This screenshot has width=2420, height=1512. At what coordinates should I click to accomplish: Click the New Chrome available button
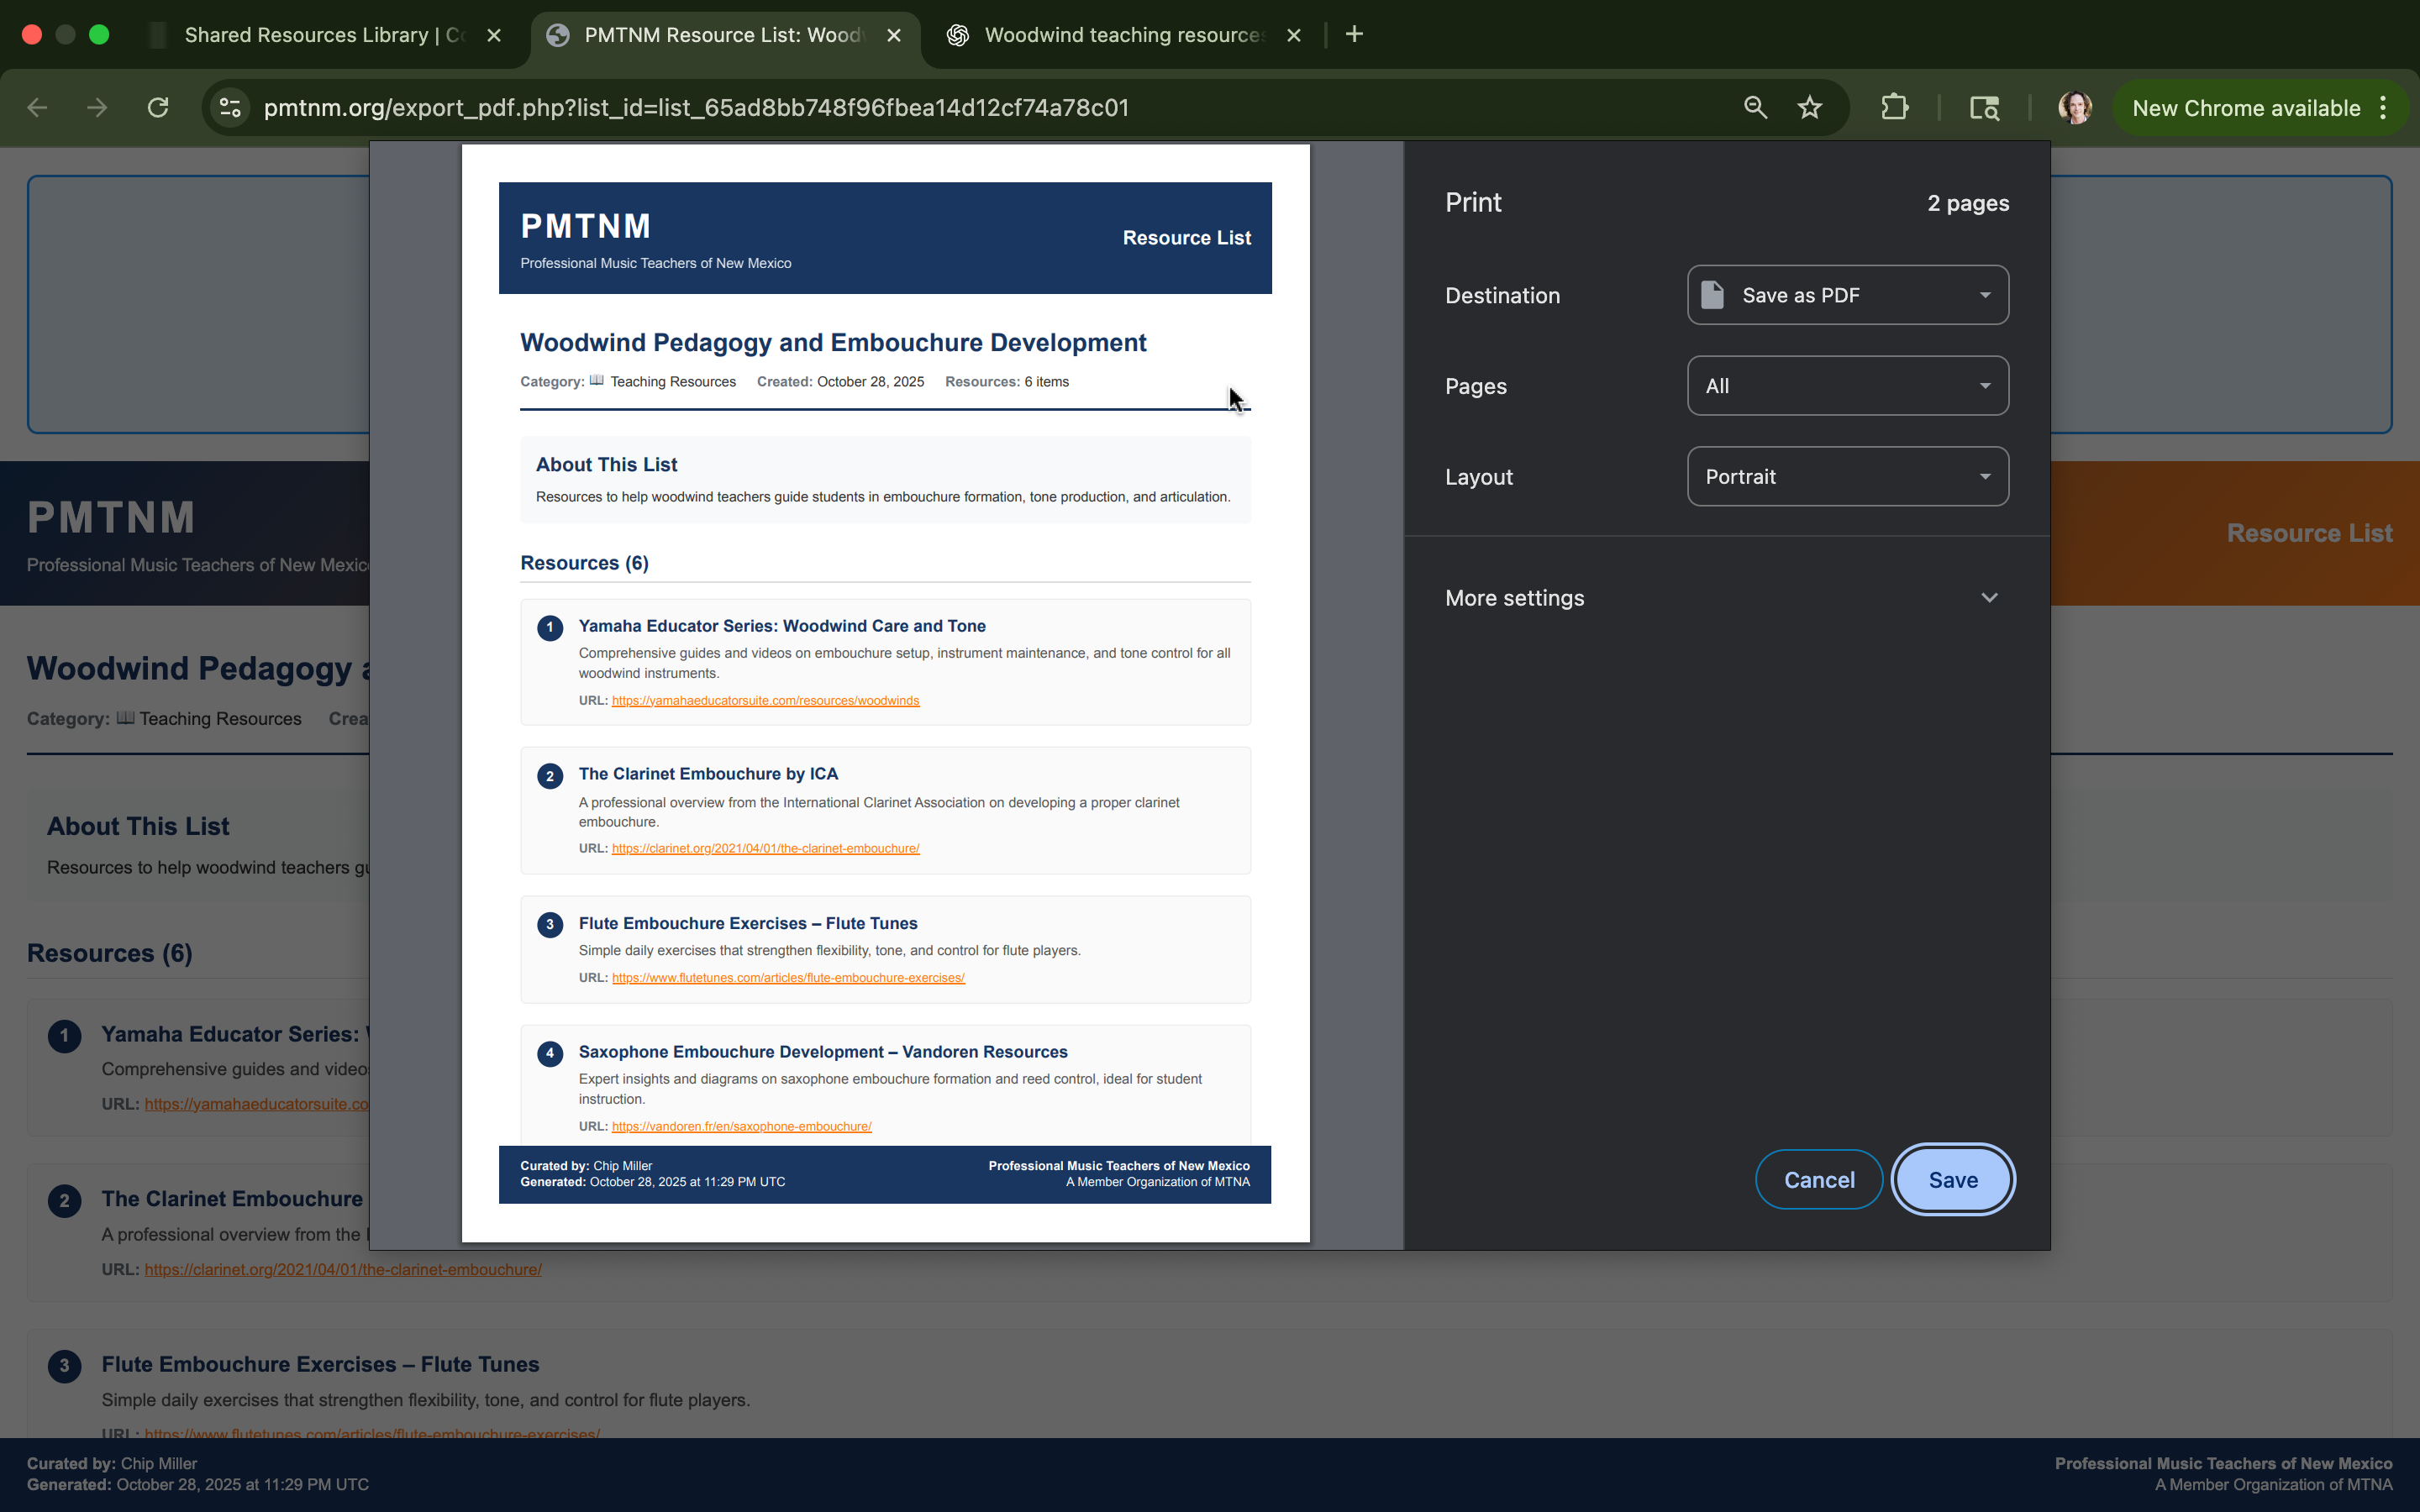2245,108
